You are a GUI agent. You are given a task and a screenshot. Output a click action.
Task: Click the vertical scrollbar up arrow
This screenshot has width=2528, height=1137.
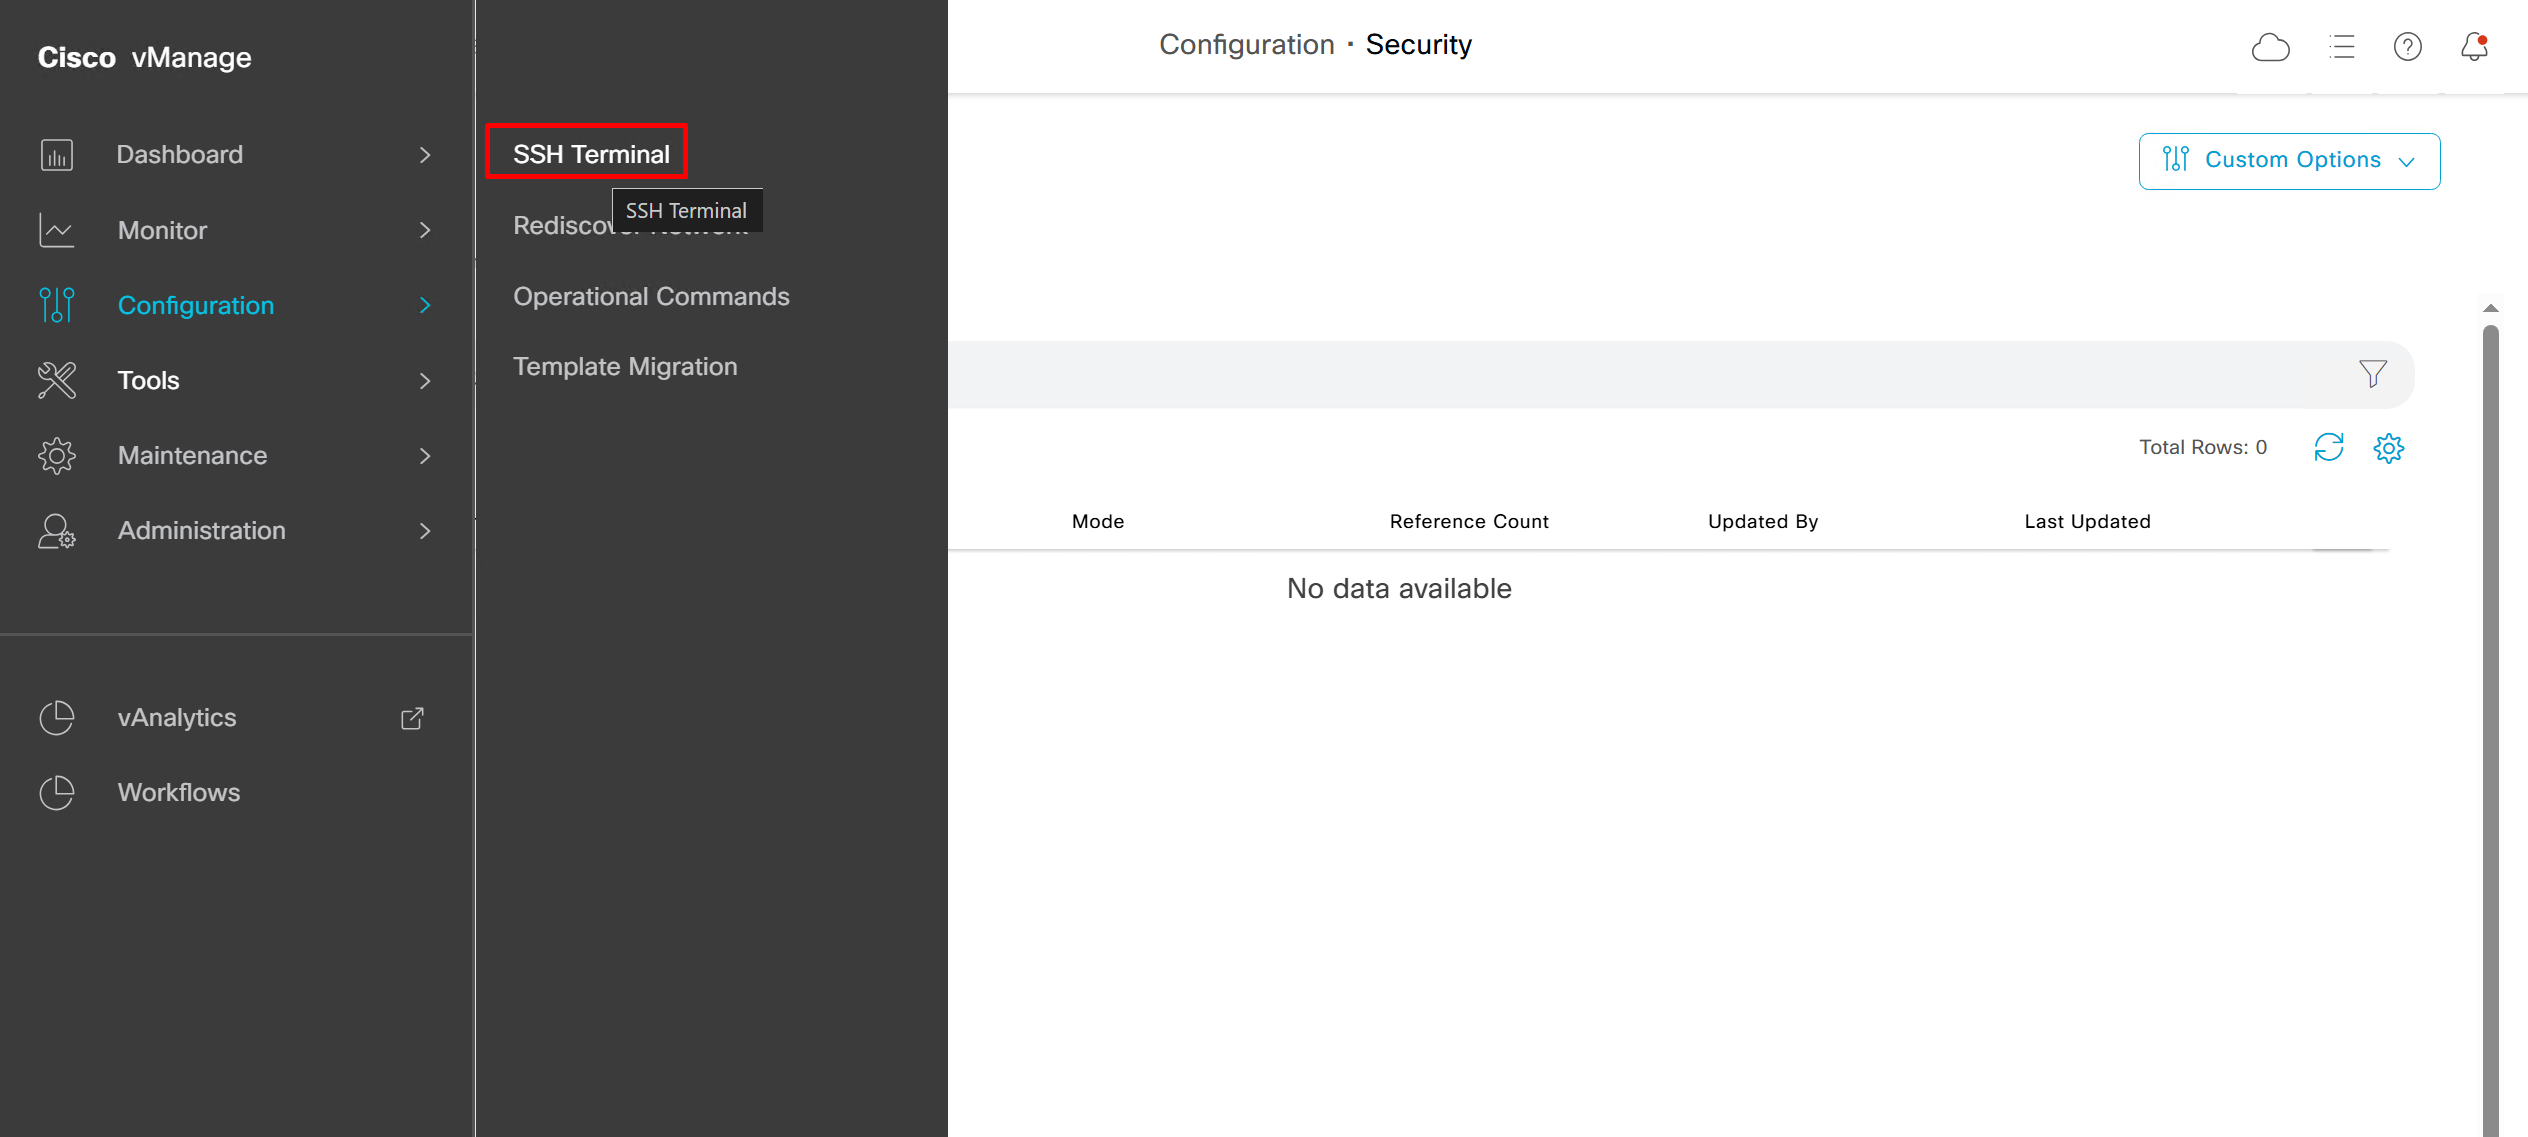coord(2490,308)
